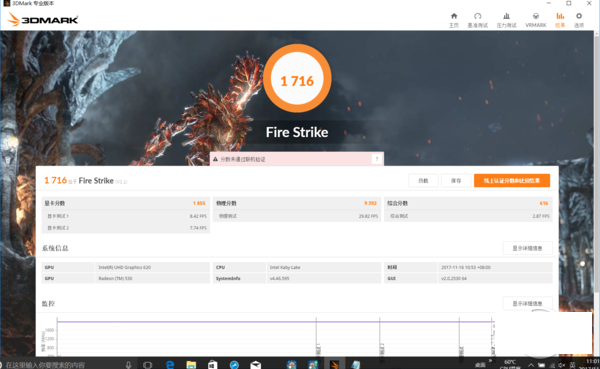Click the Radeon (TM) 530 GPU entry
The height and width of the screenshot is (369, 600).
[115, 279]
